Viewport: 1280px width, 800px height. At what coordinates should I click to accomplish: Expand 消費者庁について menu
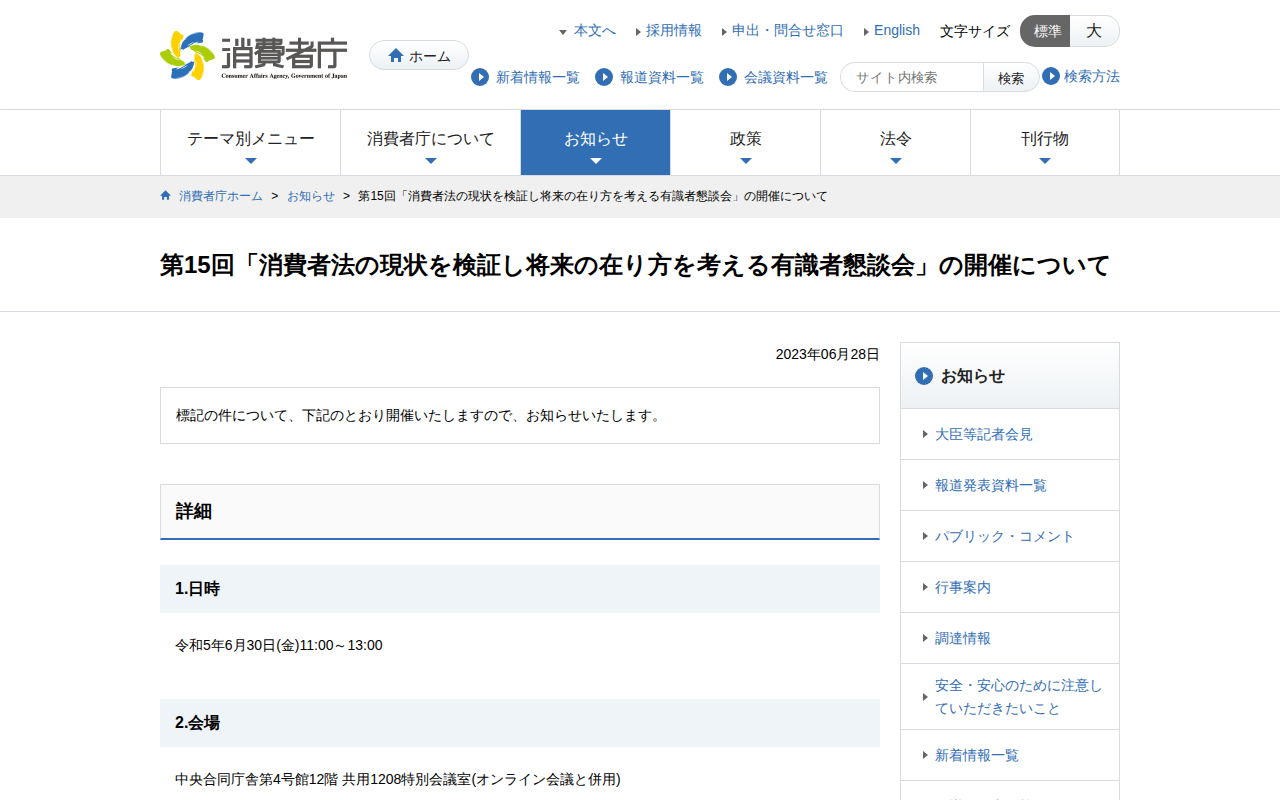pyautogui.click(x=431, y=143)
